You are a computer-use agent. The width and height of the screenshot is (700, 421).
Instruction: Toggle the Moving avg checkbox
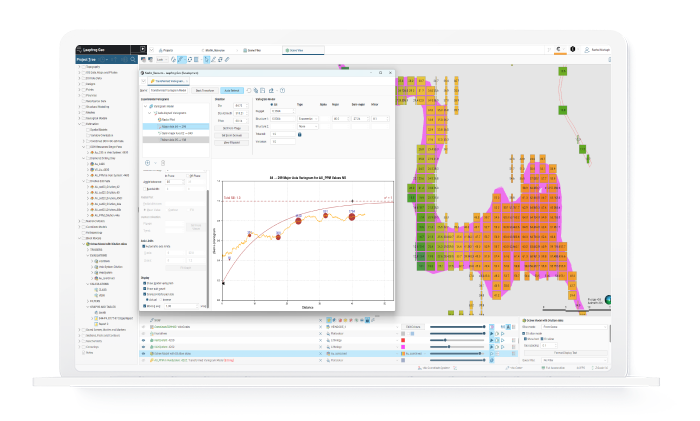tap(144, 306)
